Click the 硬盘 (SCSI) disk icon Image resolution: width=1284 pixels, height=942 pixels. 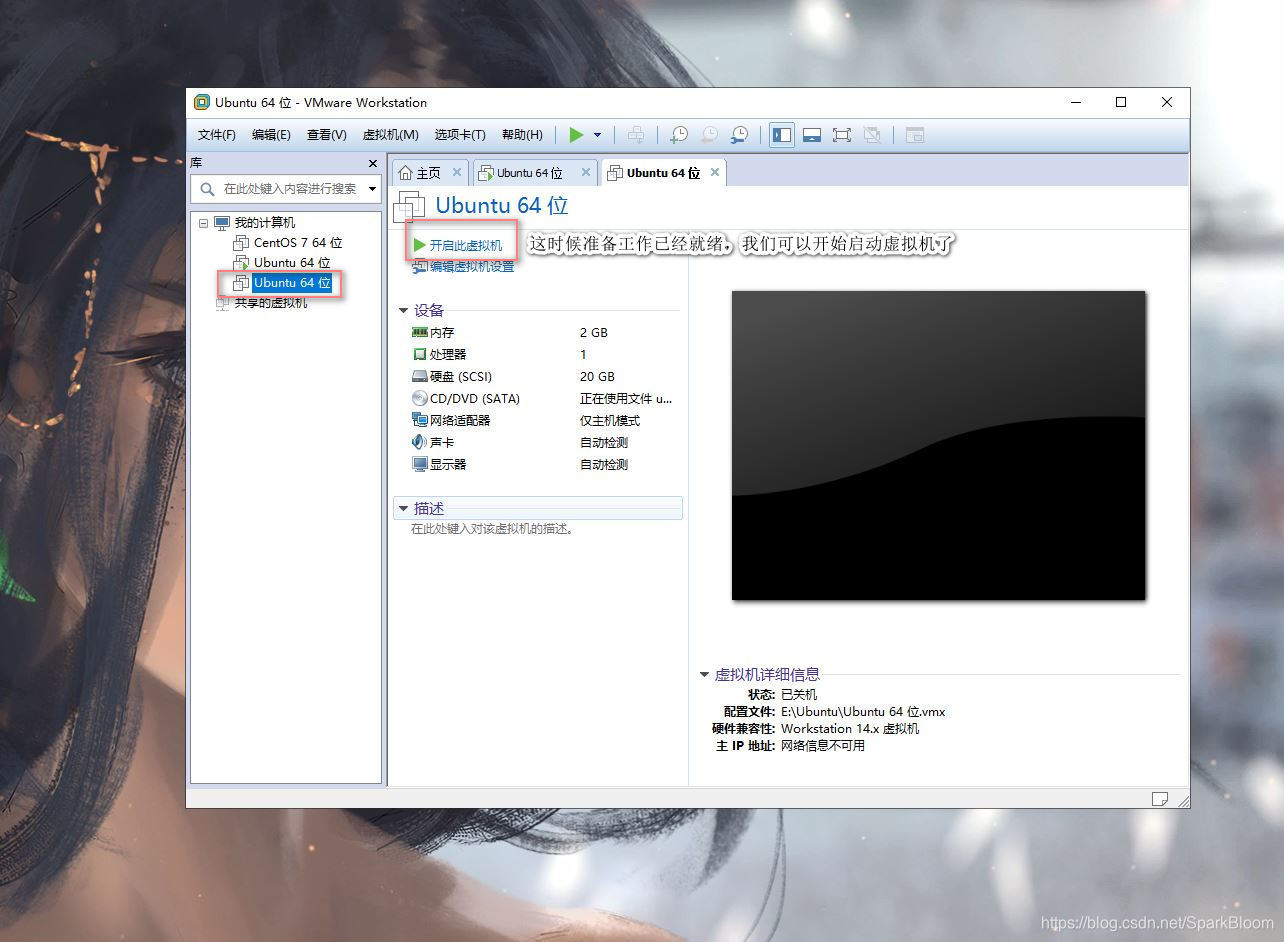tap(420, 376)
